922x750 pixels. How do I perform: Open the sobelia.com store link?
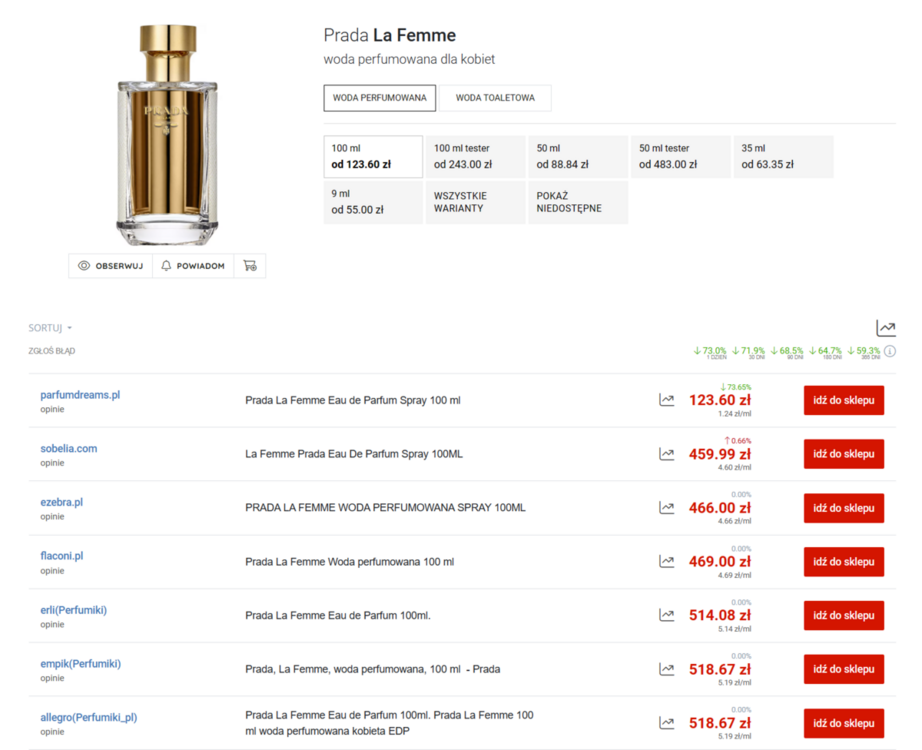click(69, 448)
